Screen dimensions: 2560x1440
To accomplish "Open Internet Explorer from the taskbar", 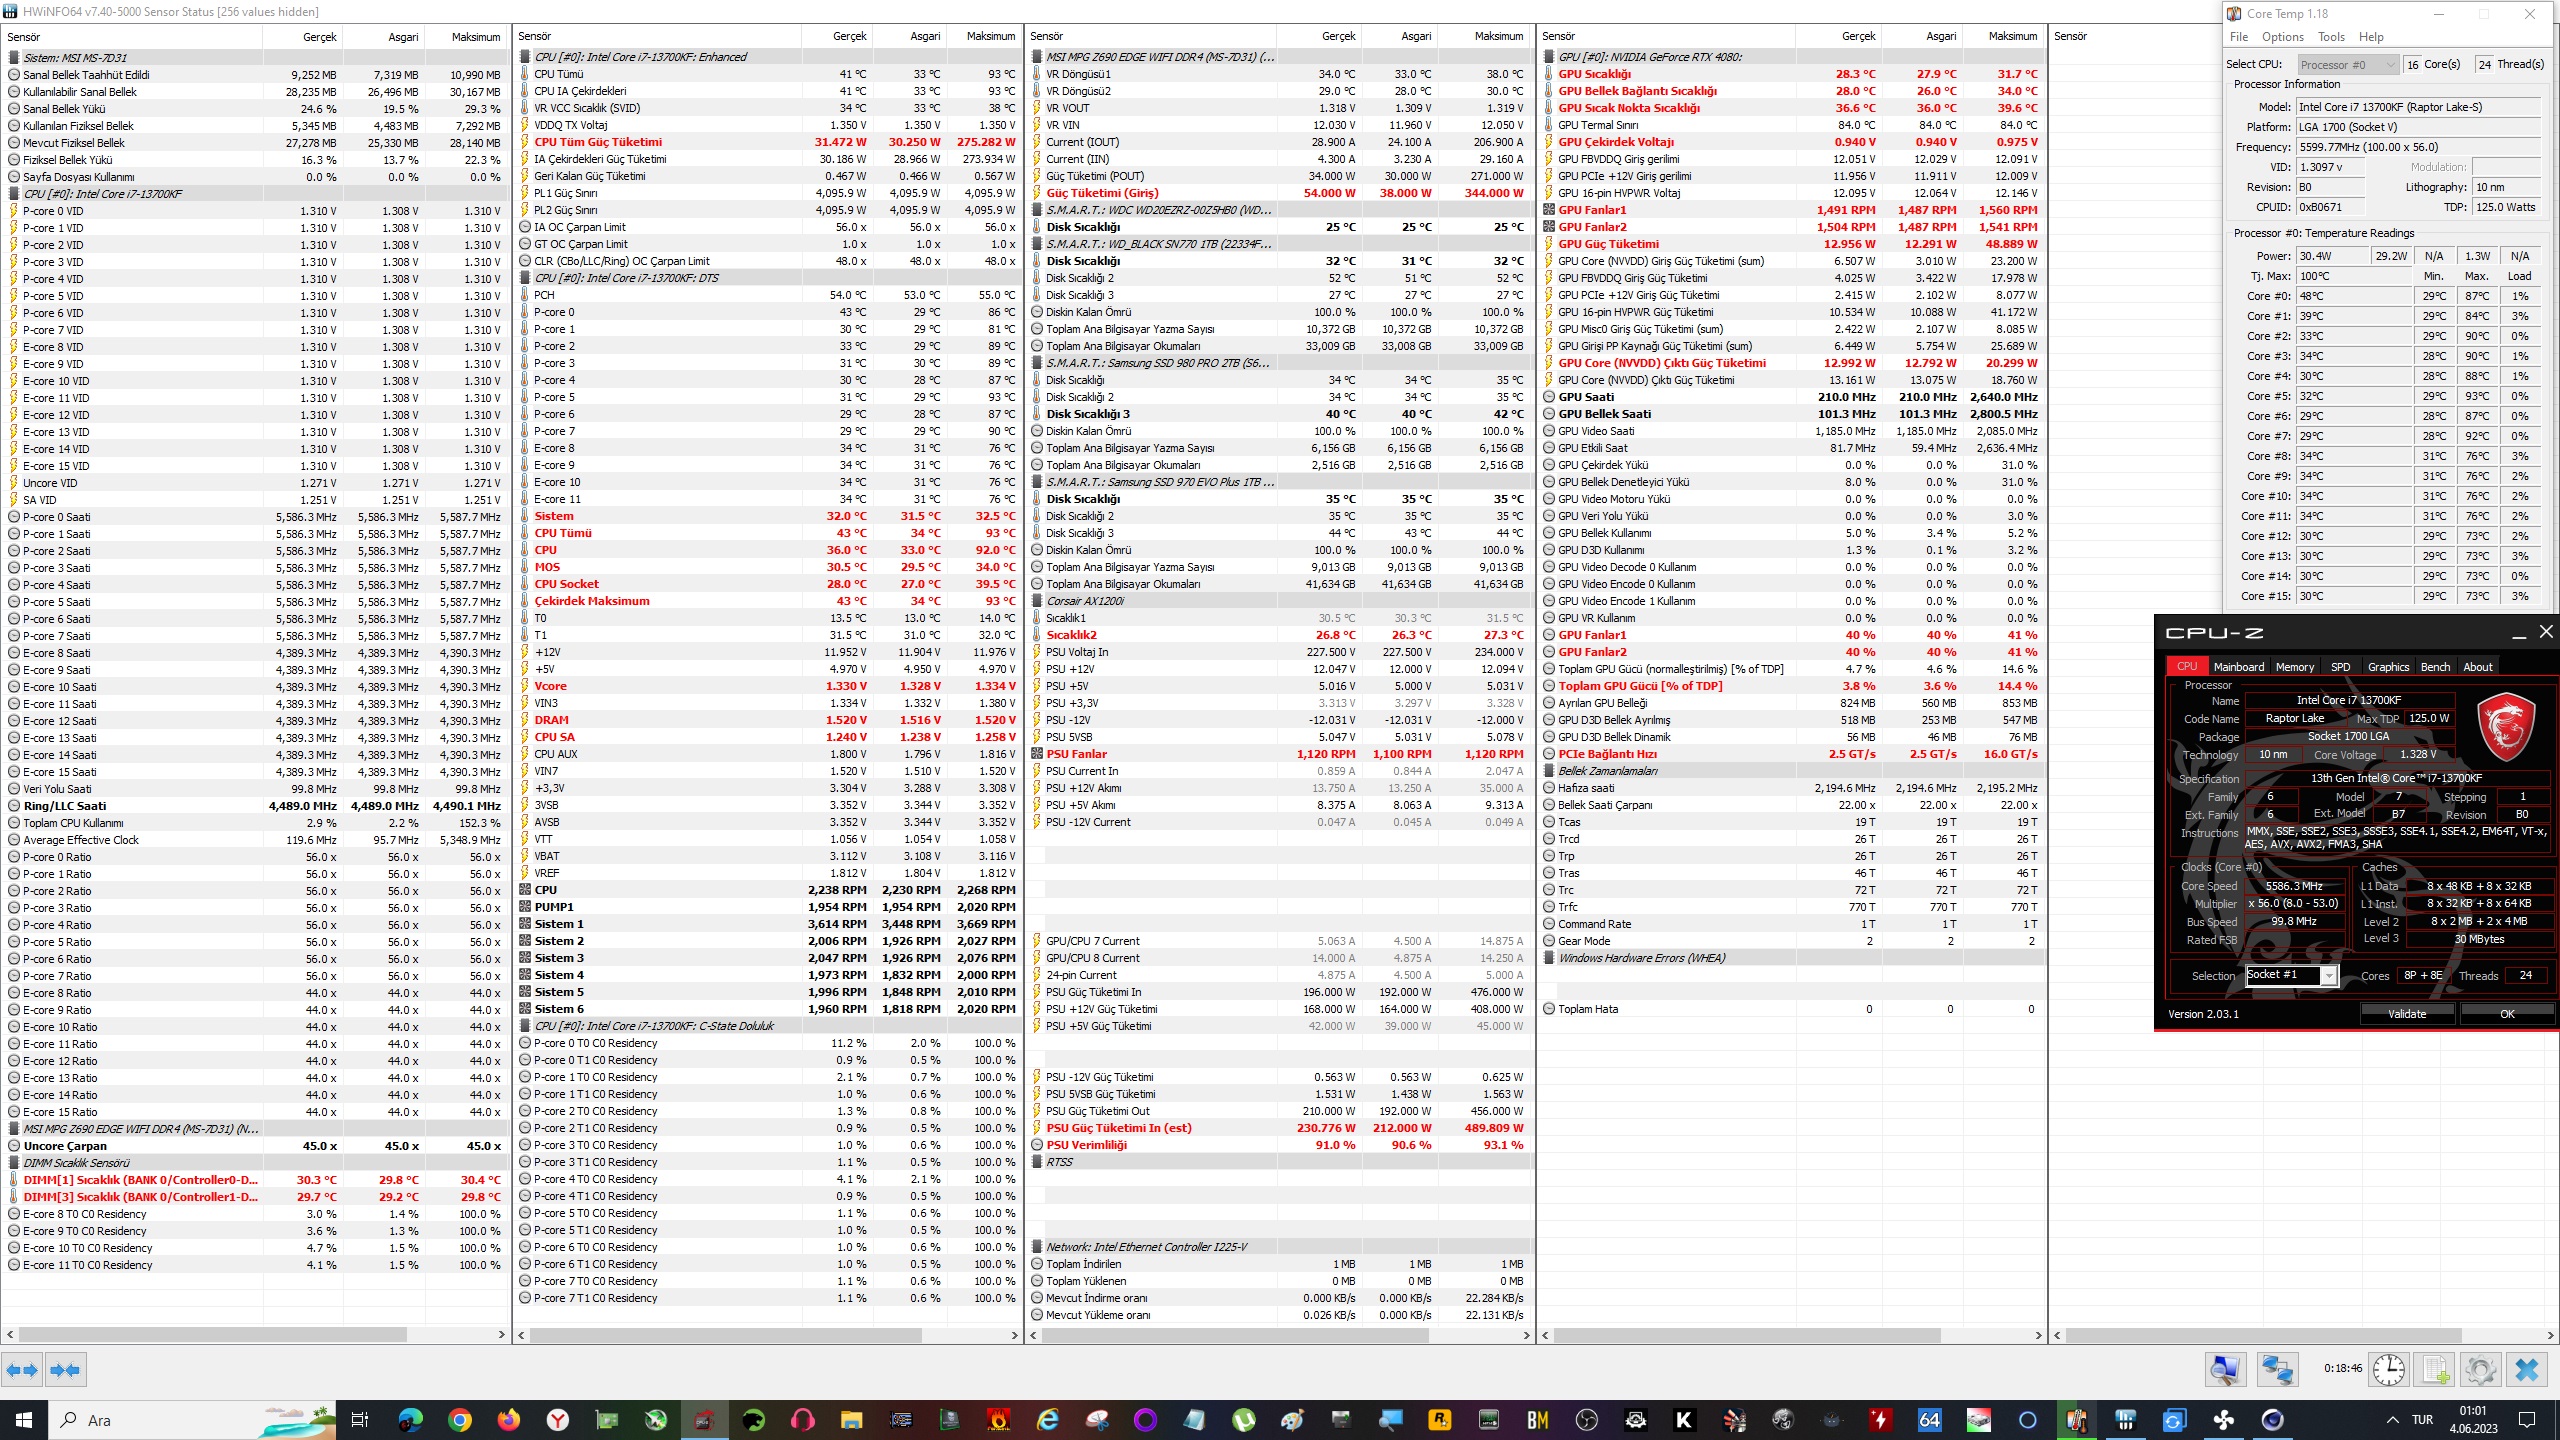I will (1047, 1420).
